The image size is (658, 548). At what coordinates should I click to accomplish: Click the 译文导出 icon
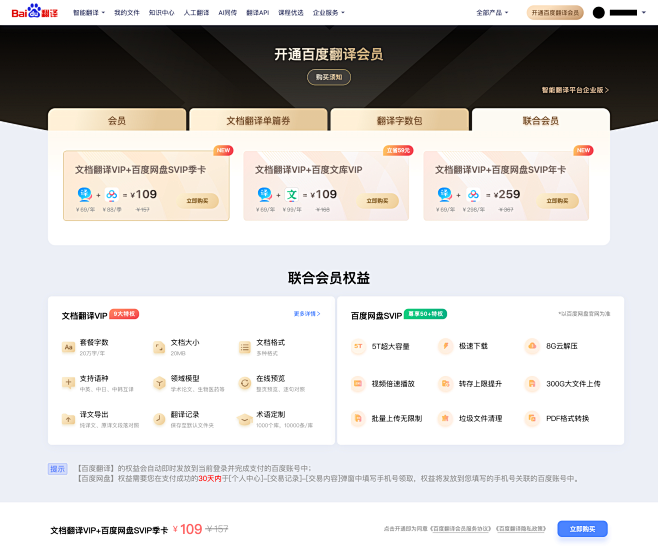[68, 419]
